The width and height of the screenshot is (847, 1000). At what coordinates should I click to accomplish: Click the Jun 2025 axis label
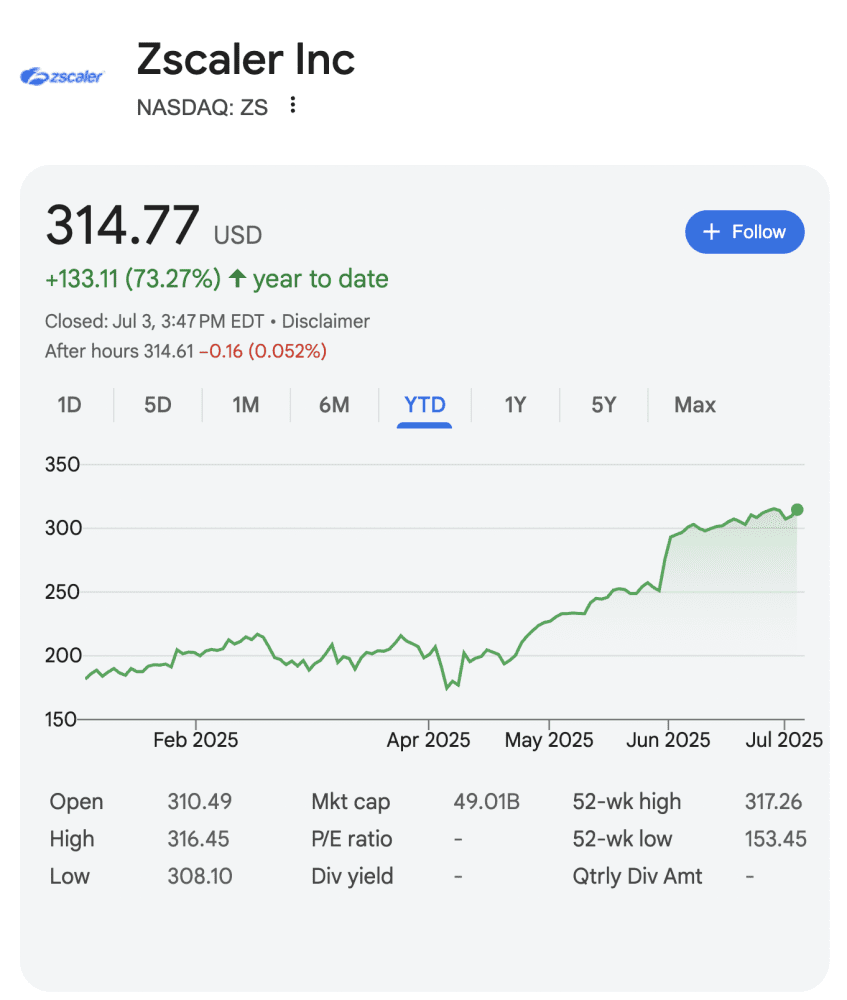(x=668, y=740)
